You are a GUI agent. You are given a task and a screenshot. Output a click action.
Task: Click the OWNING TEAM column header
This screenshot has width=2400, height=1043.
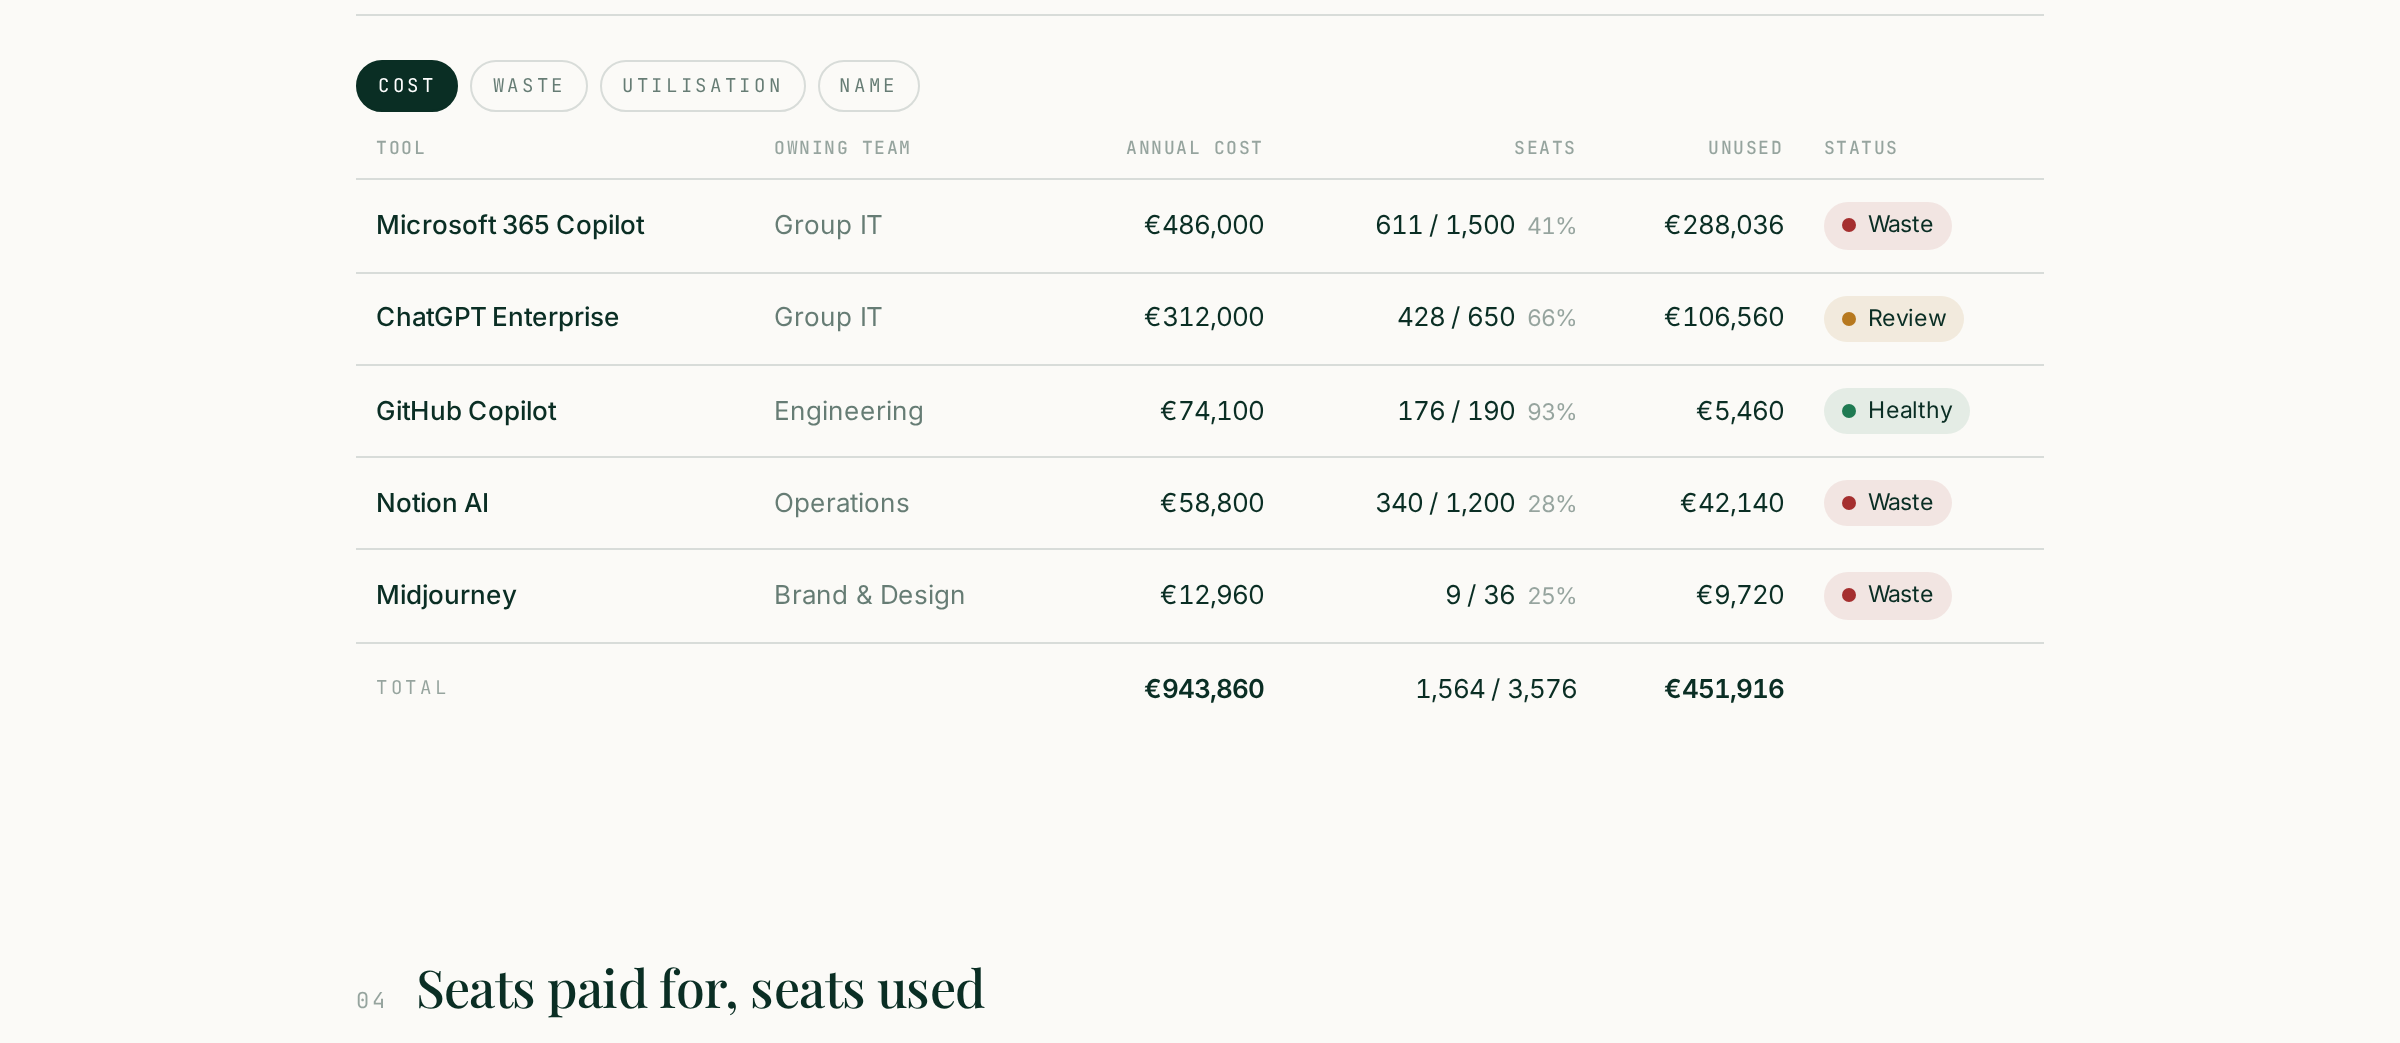[x=843, y=148]
